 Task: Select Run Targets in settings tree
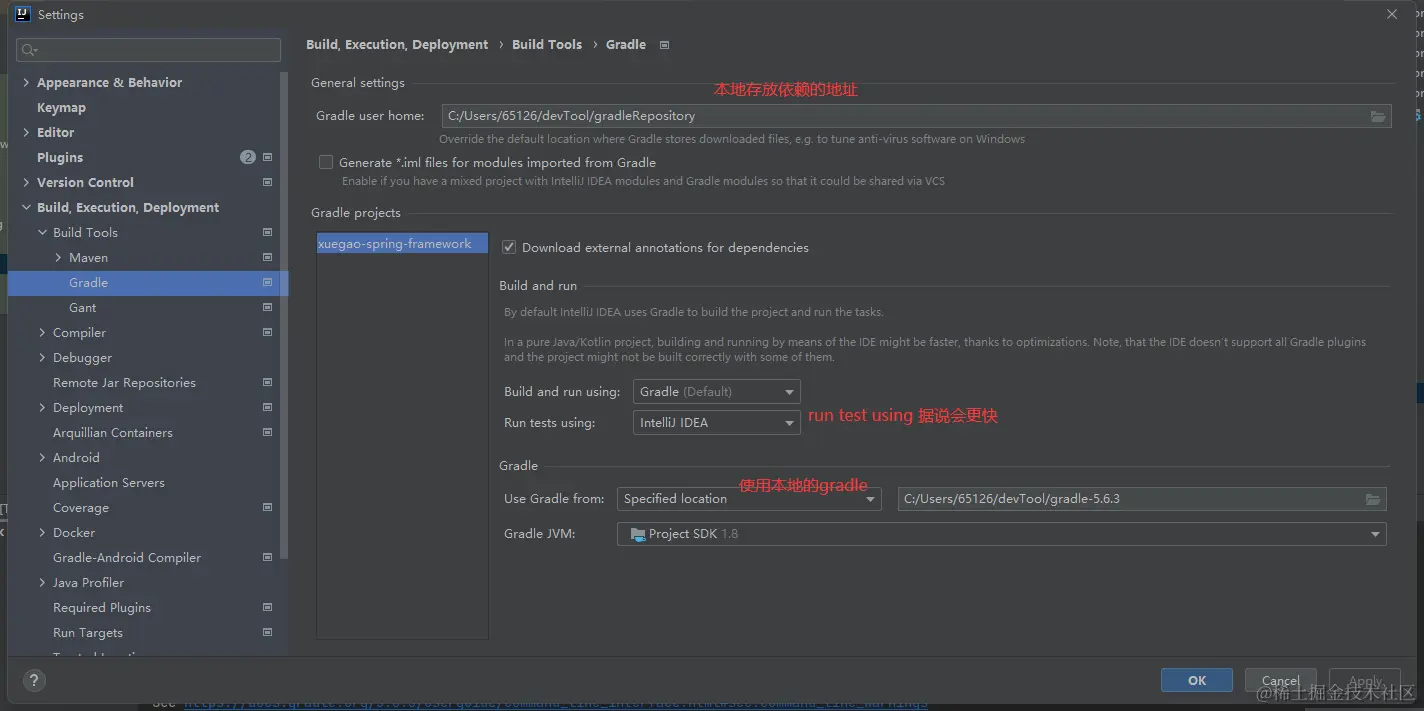[x=88, y=632]
